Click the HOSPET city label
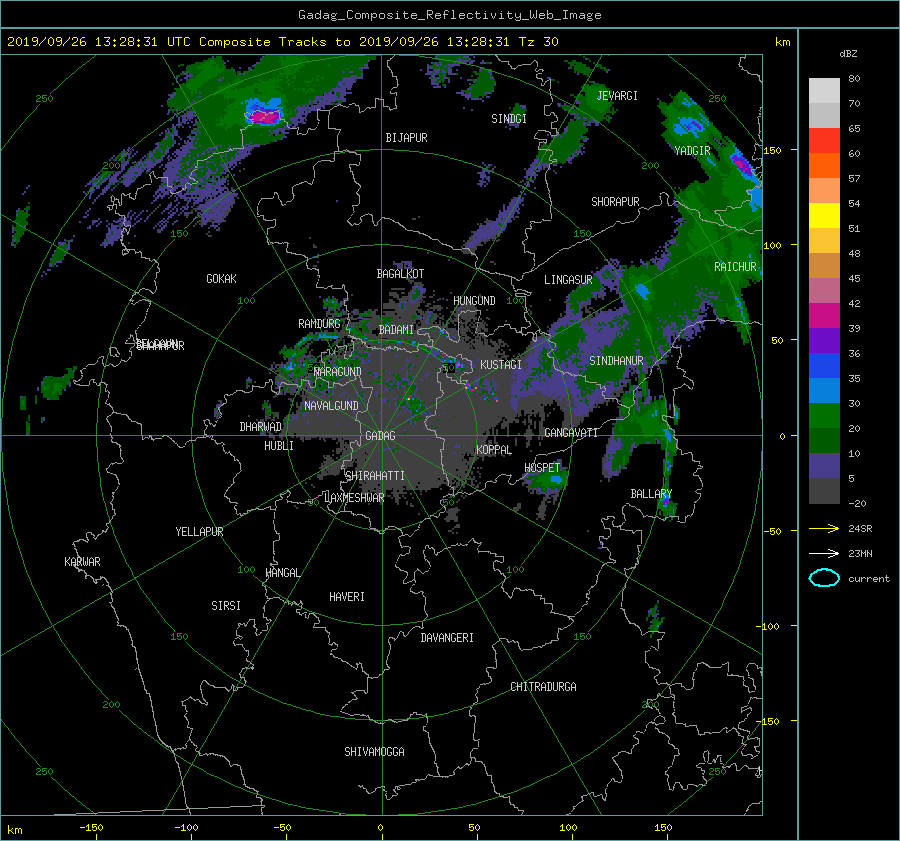Image resolution: width=900 pixels, height=841 pixels. (x=542, y=468)
